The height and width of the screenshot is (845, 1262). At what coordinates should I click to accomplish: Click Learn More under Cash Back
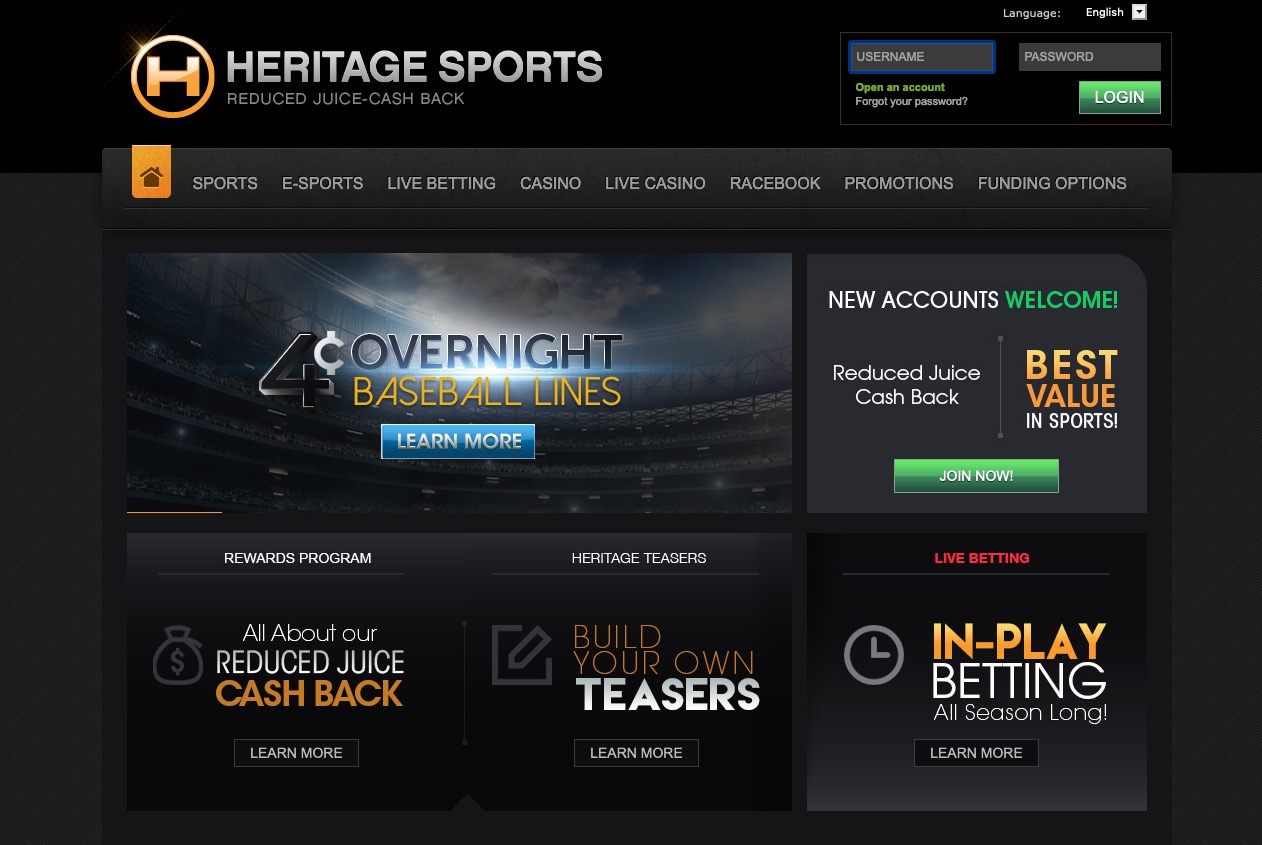296,753
